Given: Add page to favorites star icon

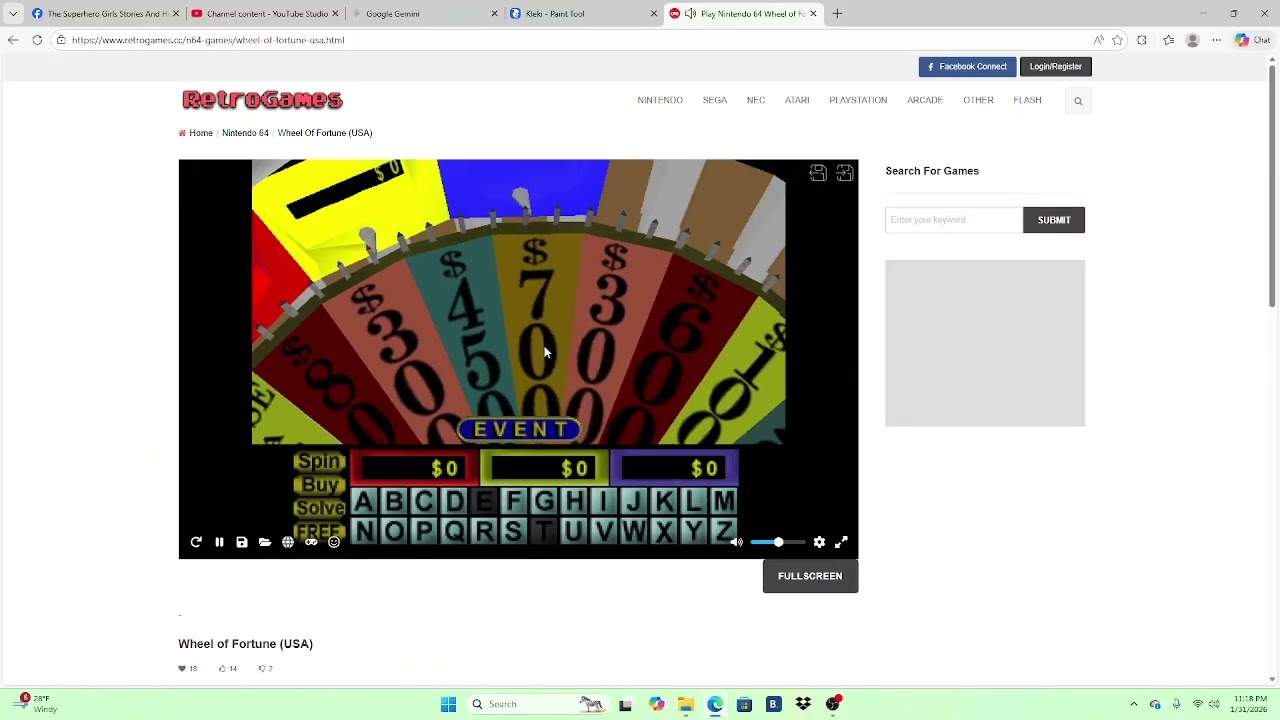Looking at the screenshot, I should point(1117,40).
